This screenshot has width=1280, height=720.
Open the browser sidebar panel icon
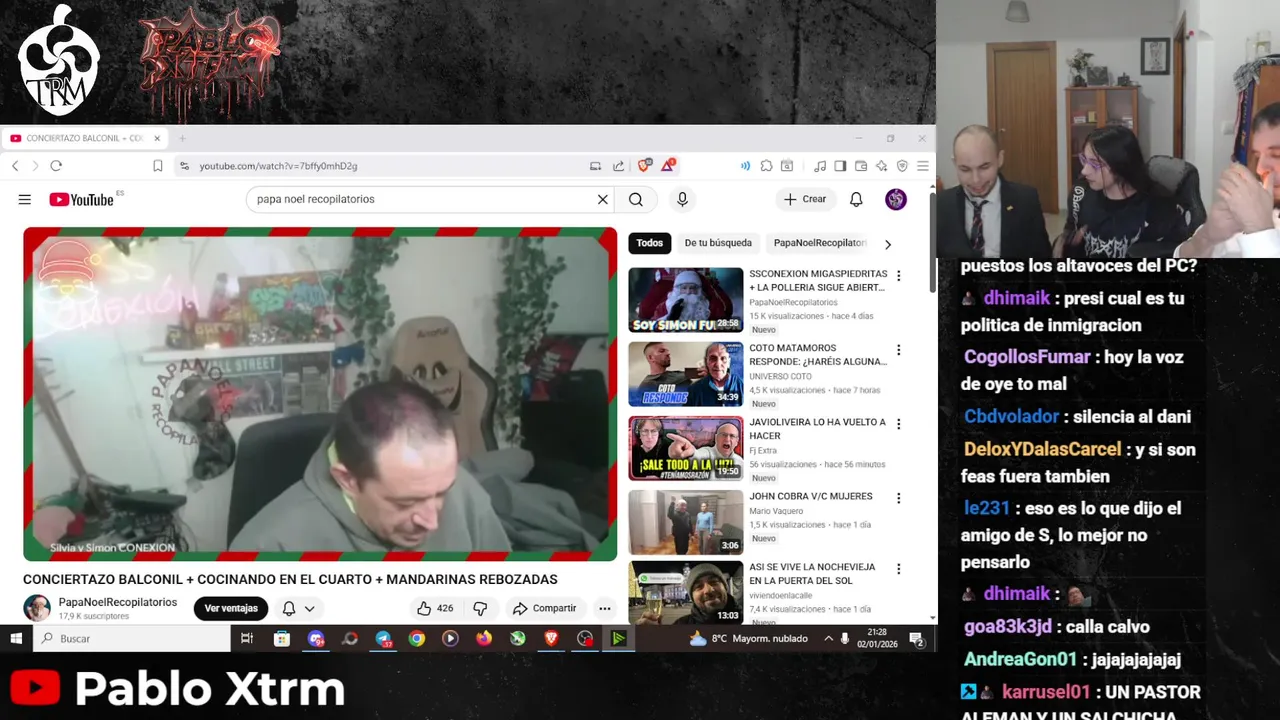[x=840, y=166]
